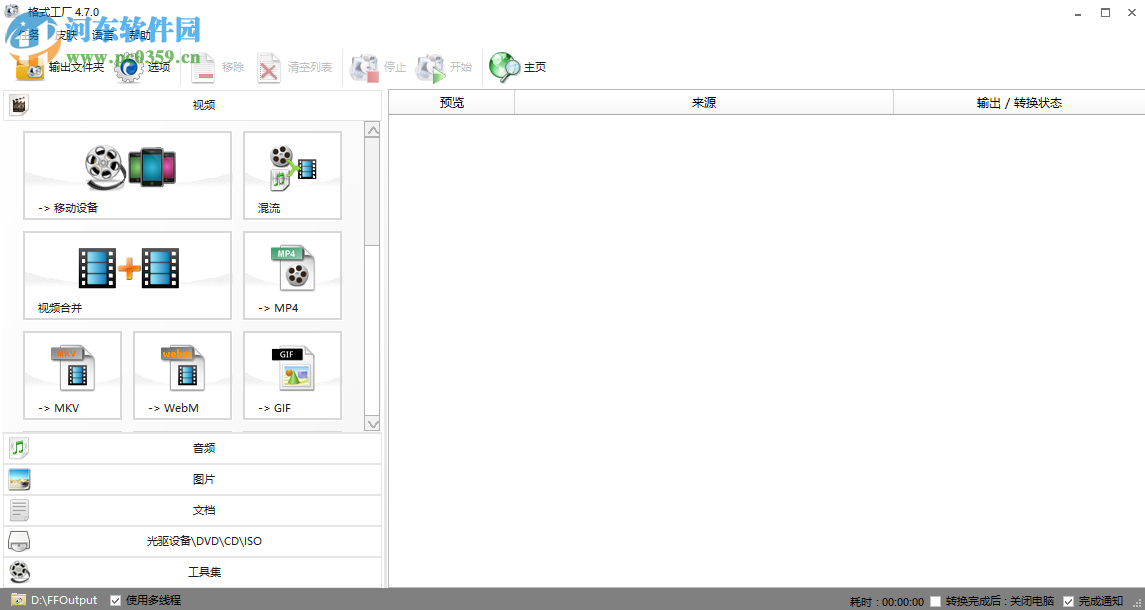Collapse the Video (视频) category panel

[193, 105]
